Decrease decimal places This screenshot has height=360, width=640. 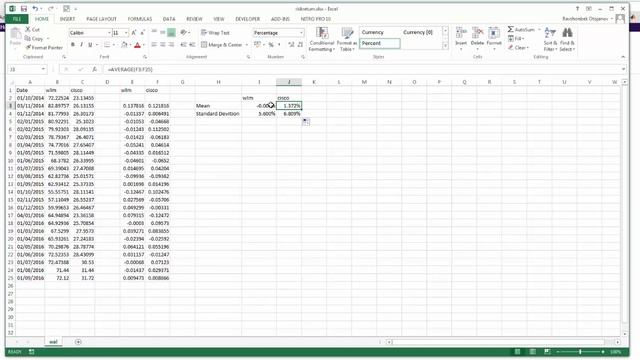tap(300, 44)
